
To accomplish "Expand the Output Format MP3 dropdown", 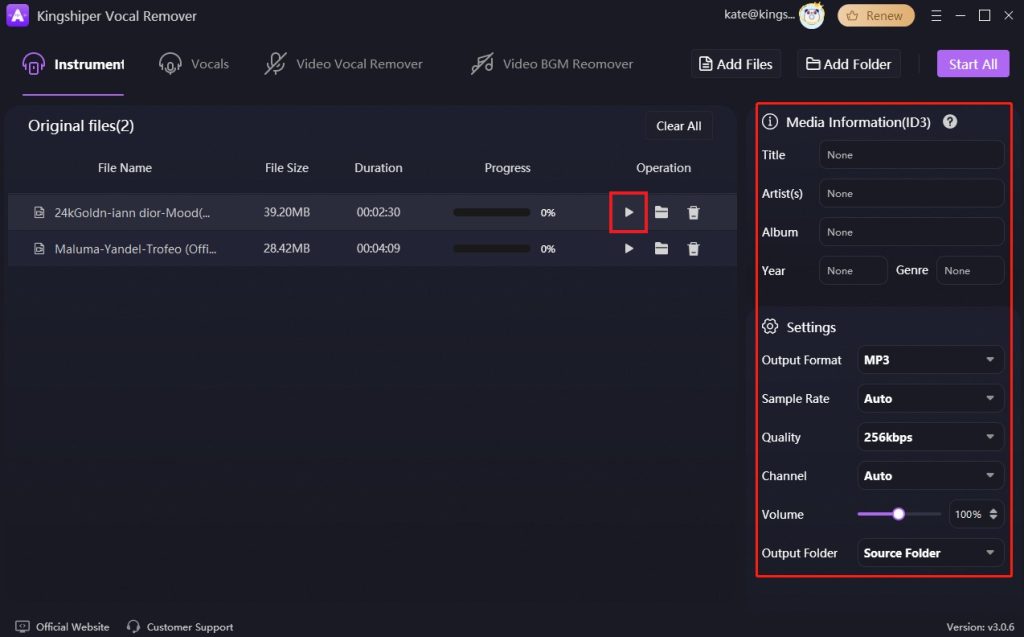I will point(930,360).
